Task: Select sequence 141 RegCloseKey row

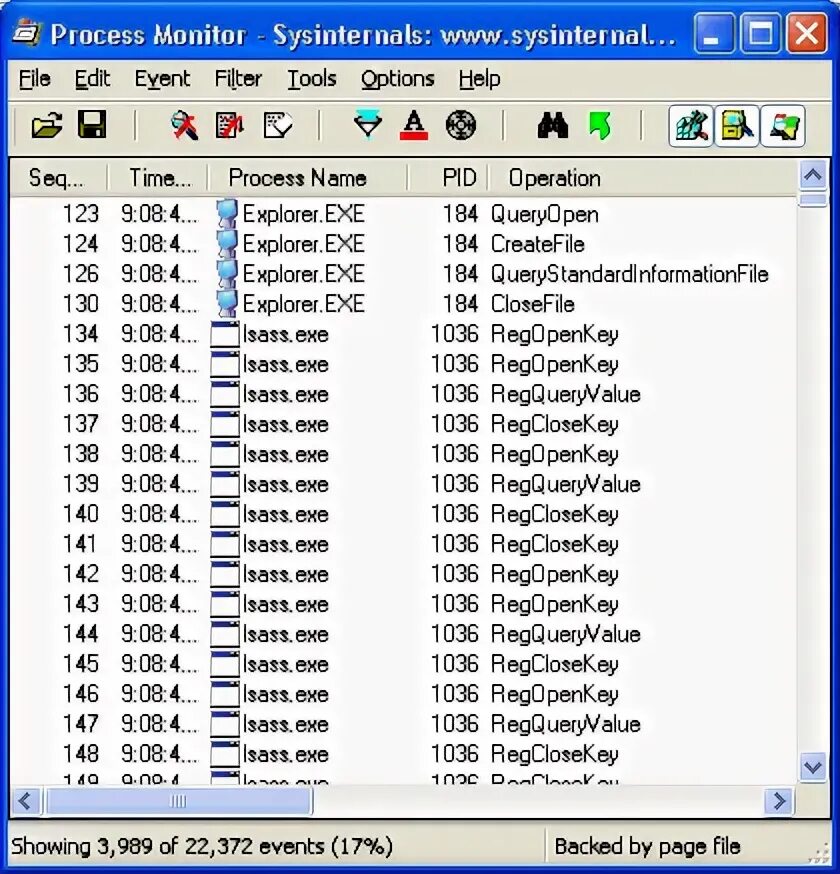Action: (404, 545)
